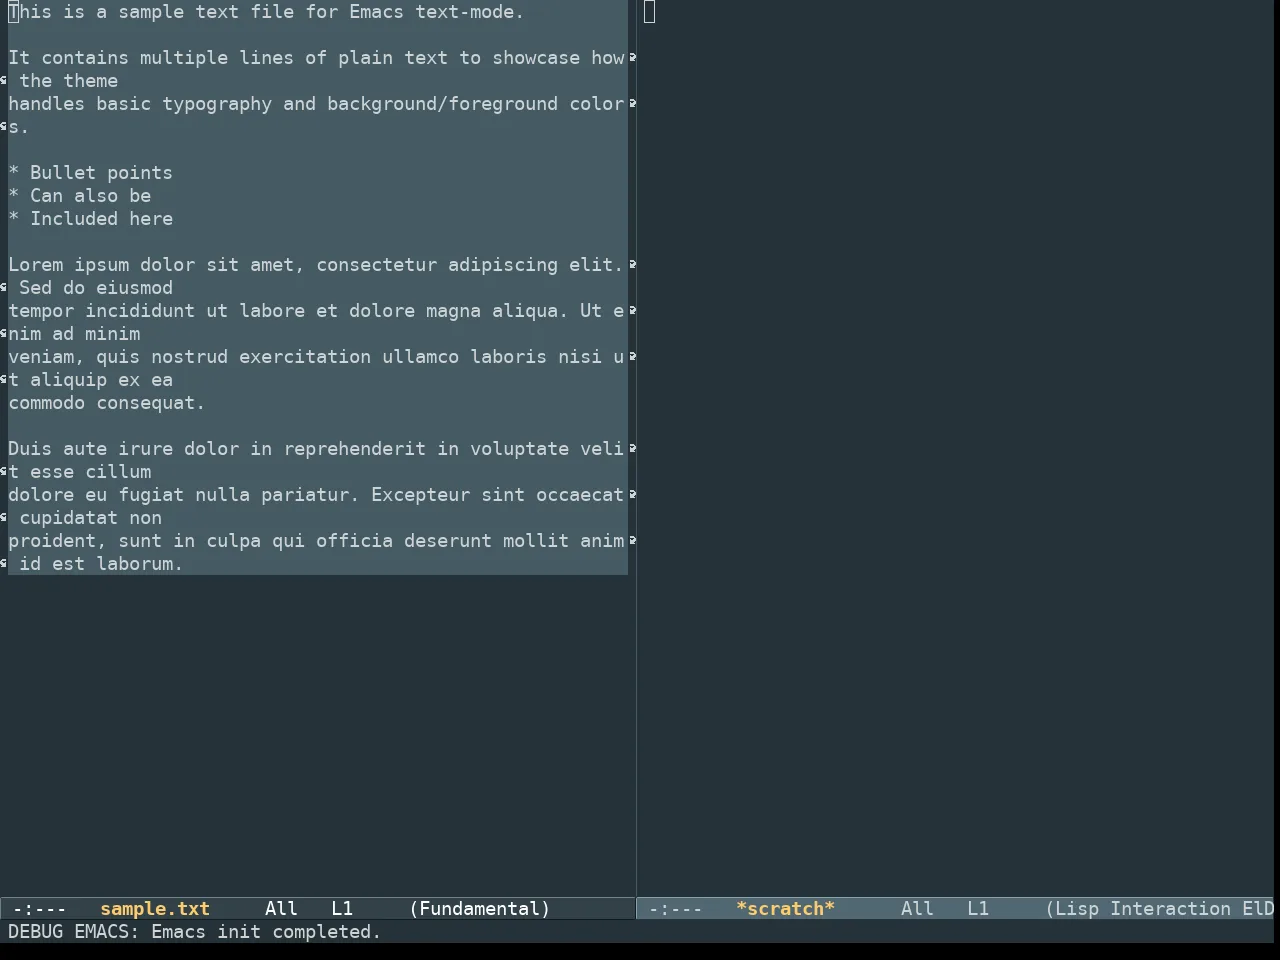Click the right-fringe wrap arrow after 'adipiscing elit.'
Viewport: 1280px width, 960px height.
632,265
